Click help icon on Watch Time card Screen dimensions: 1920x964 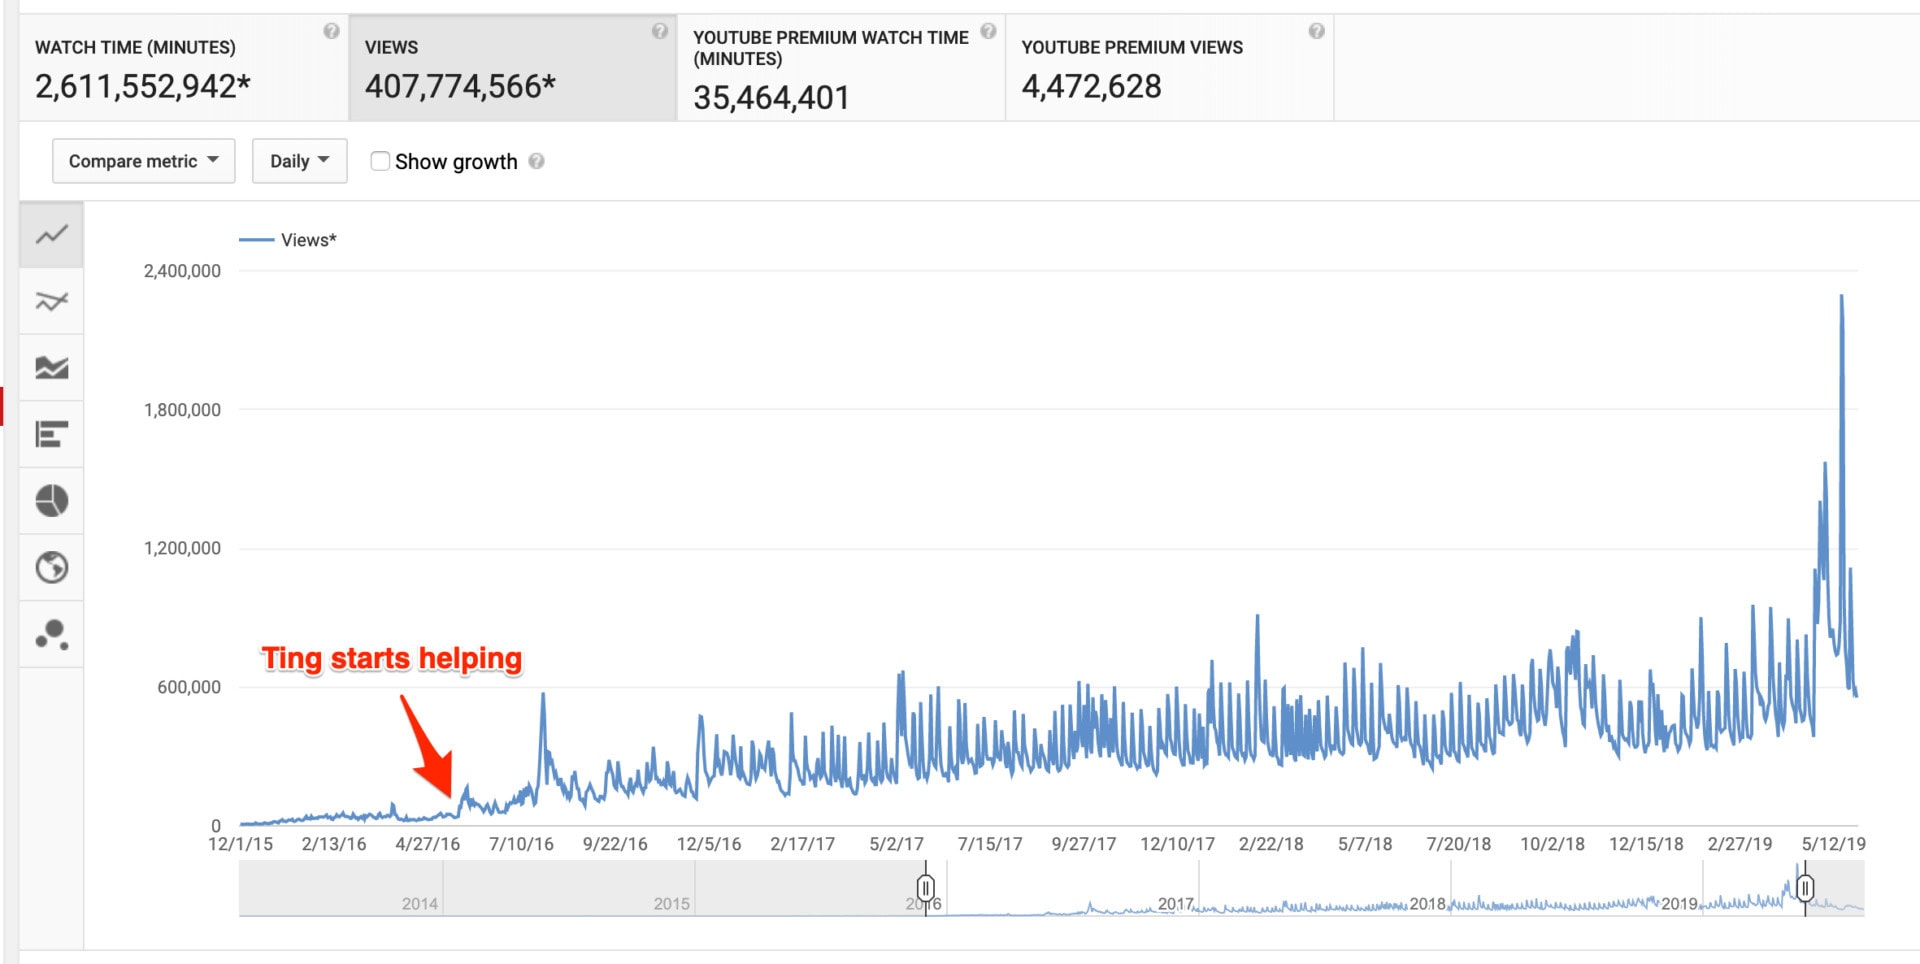pos(331,31)
